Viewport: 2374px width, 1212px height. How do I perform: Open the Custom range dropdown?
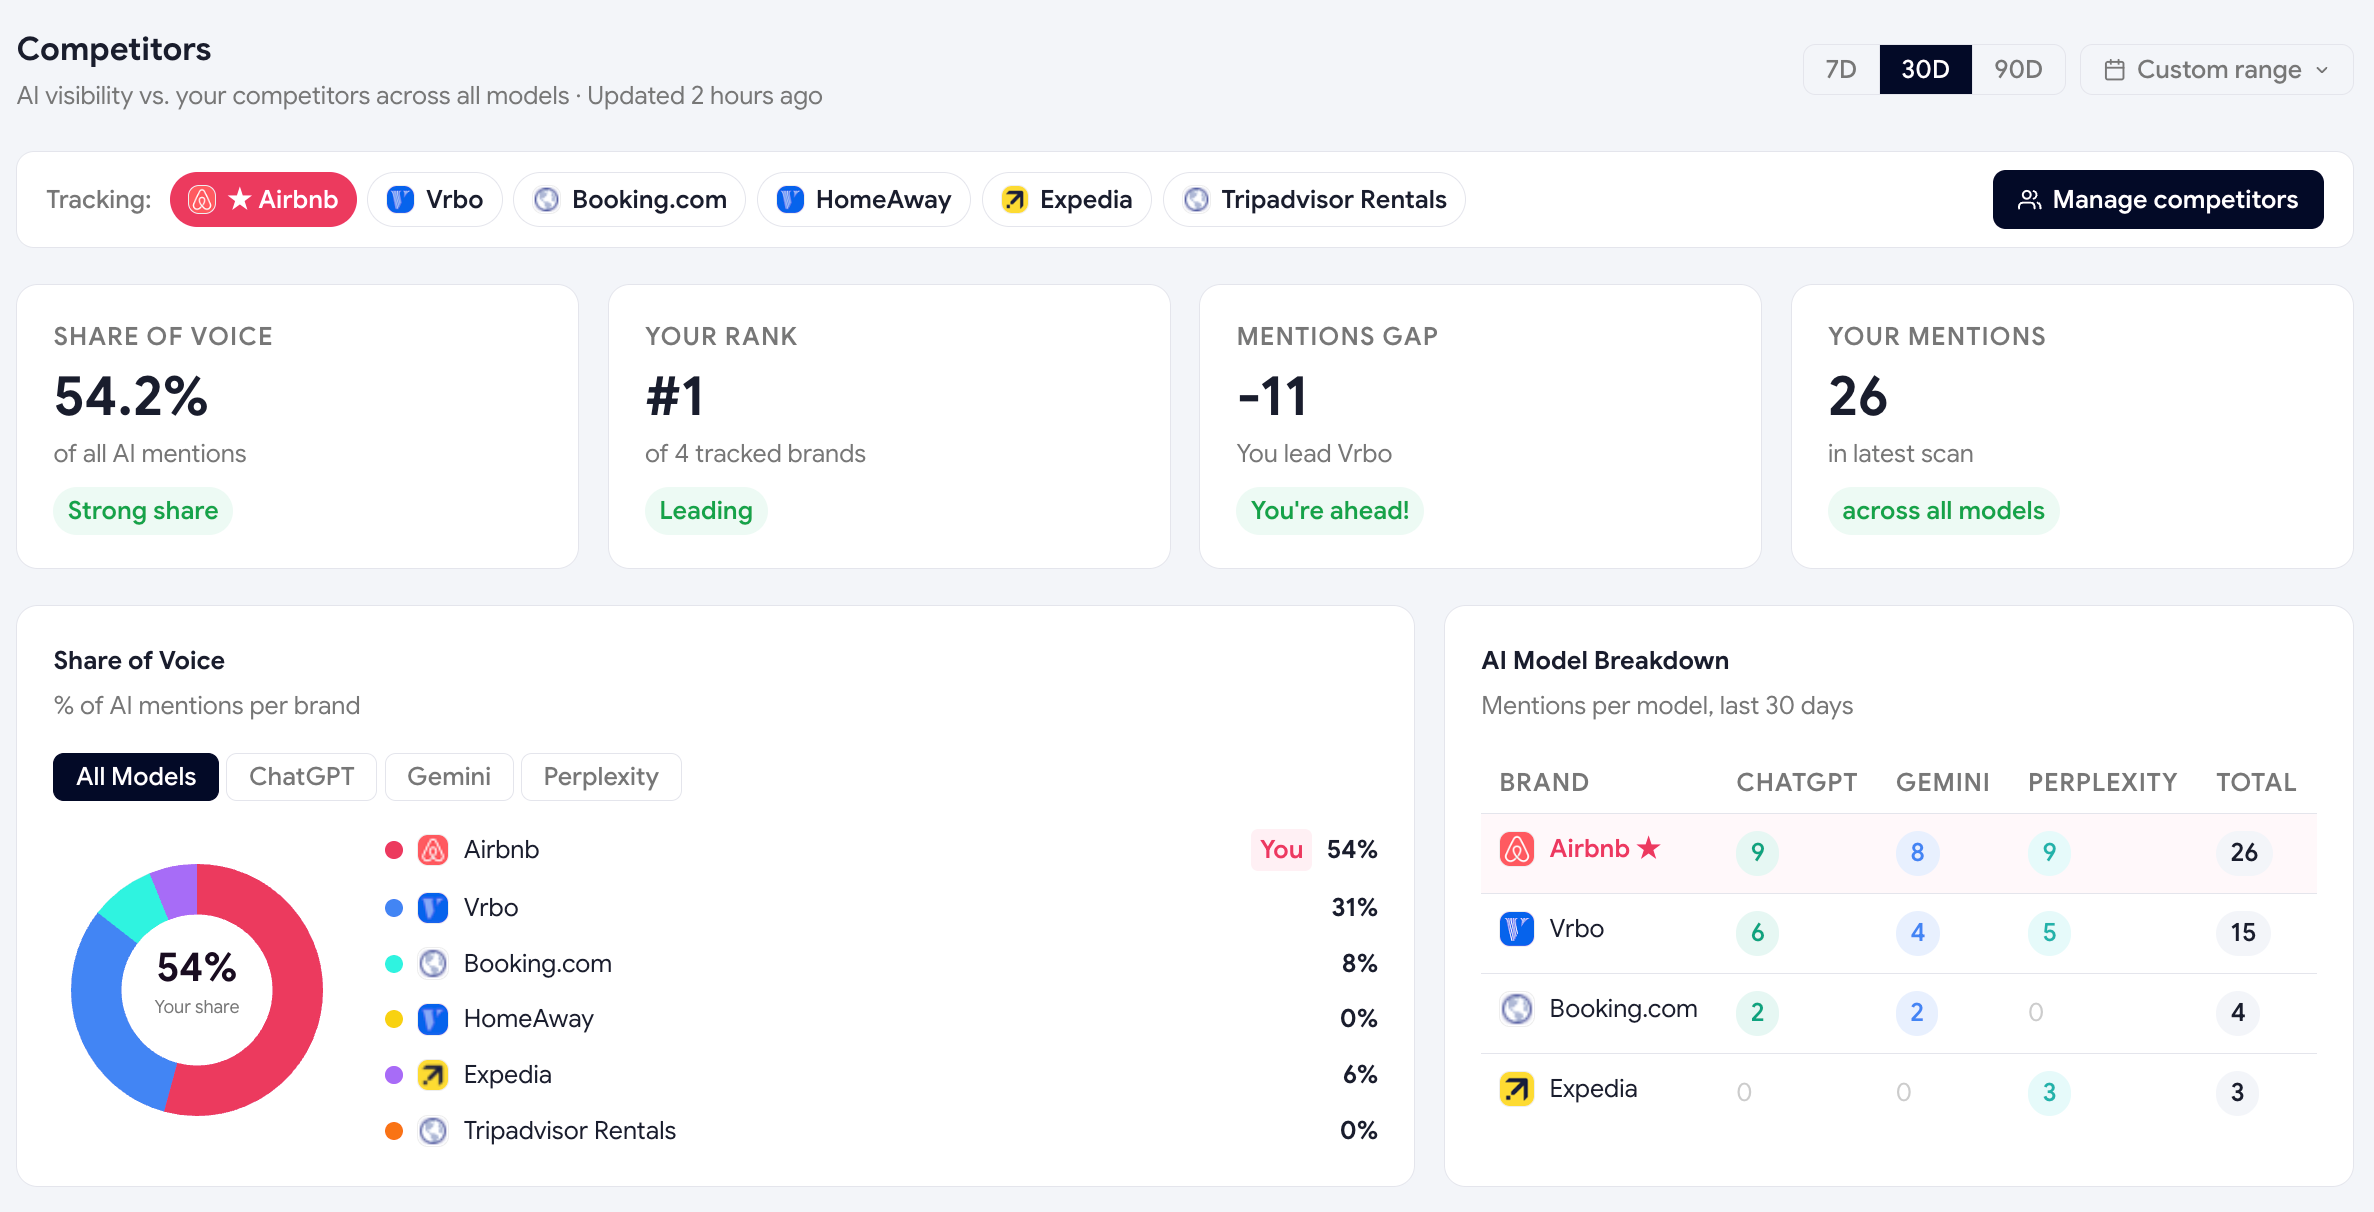click(x=2217, y=70)
